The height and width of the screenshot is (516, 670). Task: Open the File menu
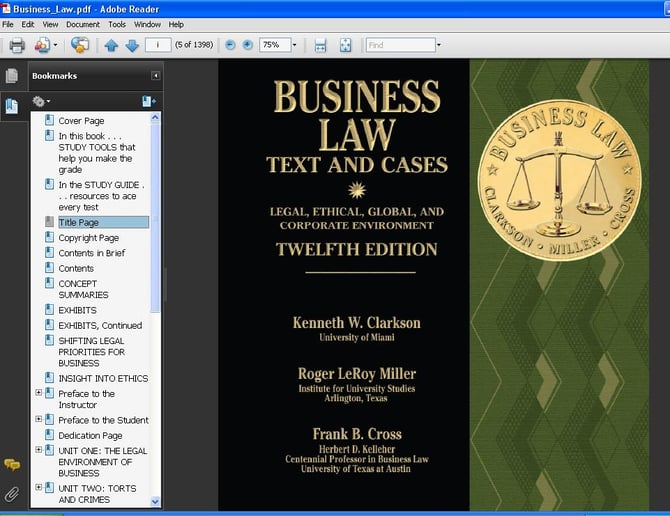(x=8, y=24)
